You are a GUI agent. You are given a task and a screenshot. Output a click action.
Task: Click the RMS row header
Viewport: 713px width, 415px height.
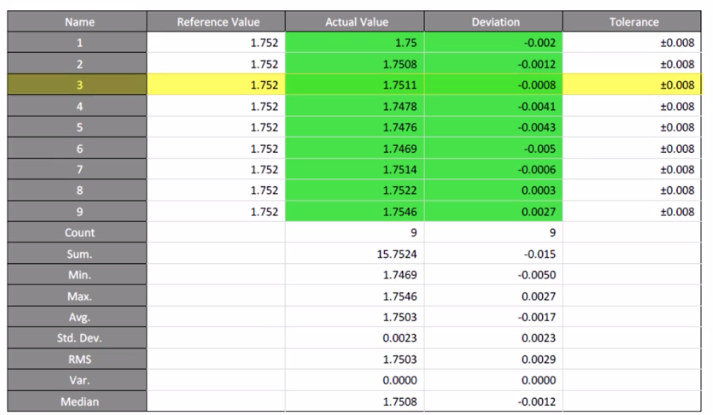(x=77, y=360)
